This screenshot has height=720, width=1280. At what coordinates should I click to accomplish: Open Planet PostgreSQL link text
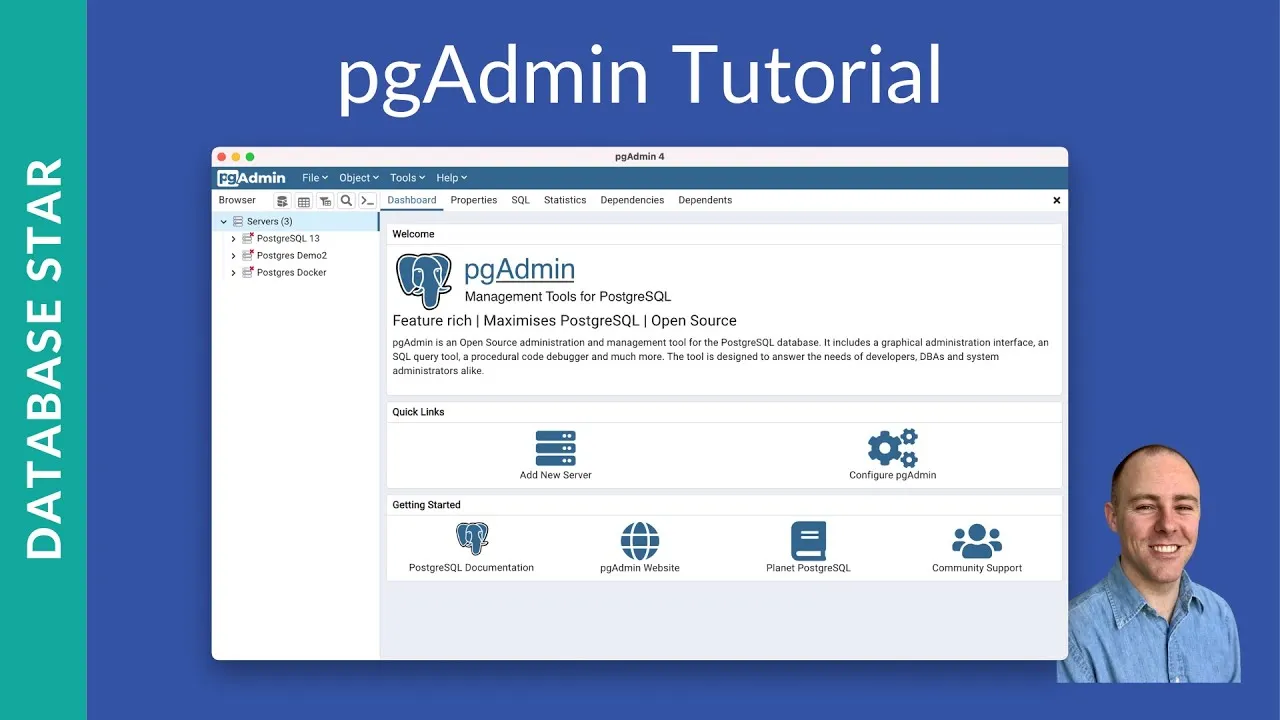pos(808,568)
